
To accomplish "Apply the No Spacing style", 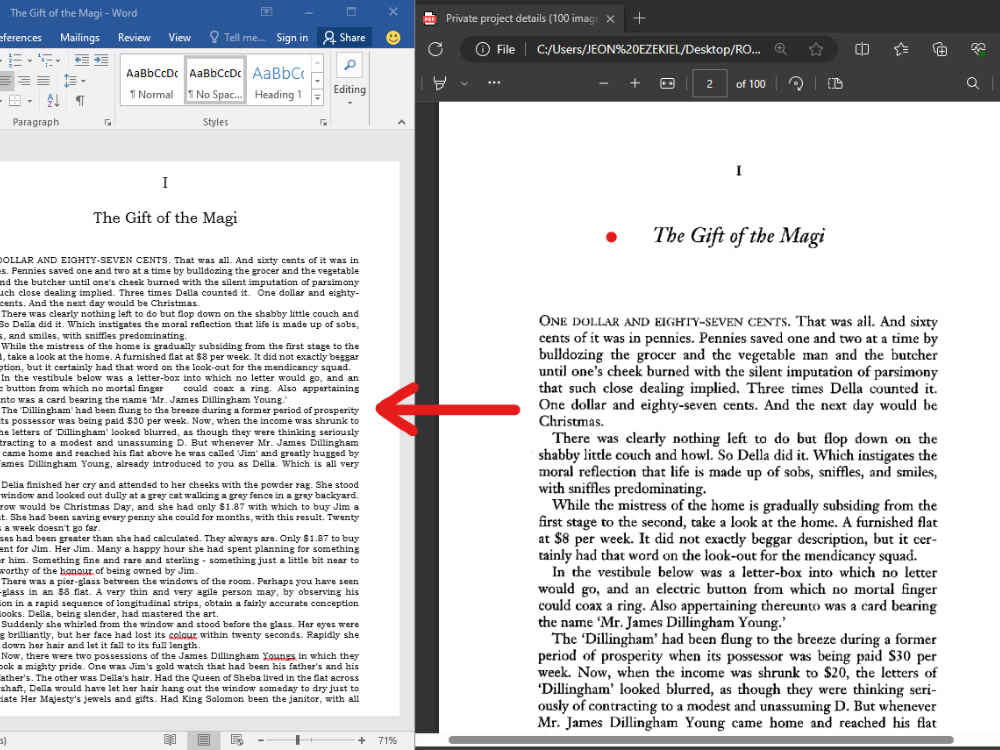I will point(215,82).
